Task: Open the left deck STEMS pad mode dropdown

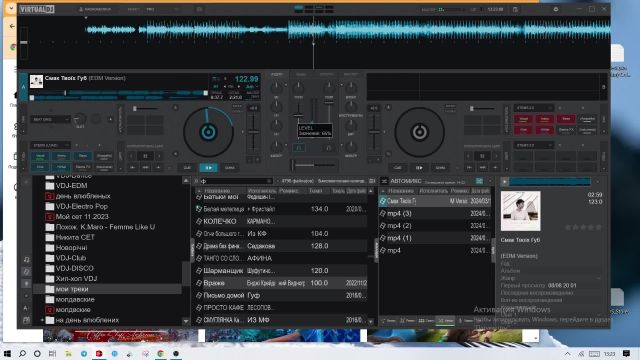Action: (x=51, y=145)
